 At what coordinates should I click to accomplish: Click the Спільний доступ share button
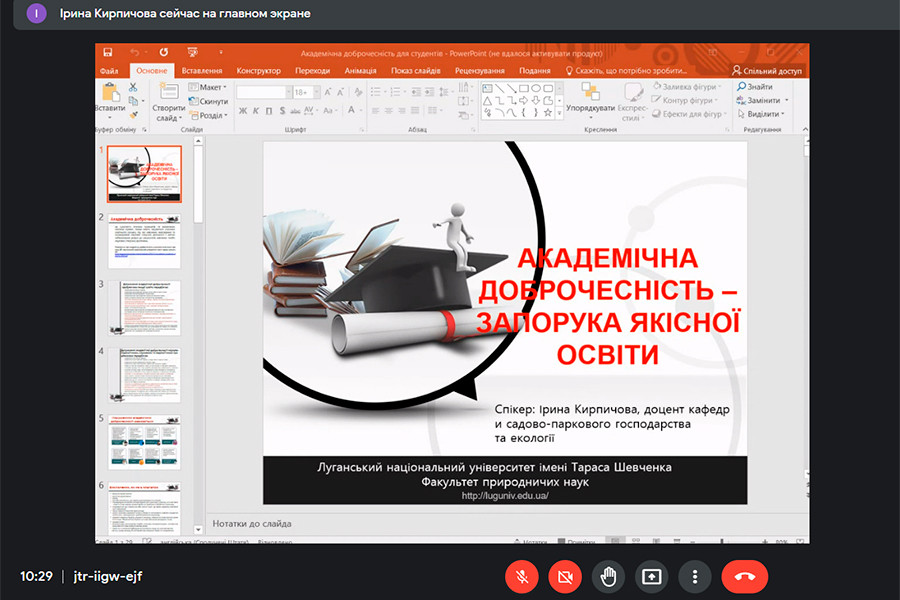coord(768,71)
